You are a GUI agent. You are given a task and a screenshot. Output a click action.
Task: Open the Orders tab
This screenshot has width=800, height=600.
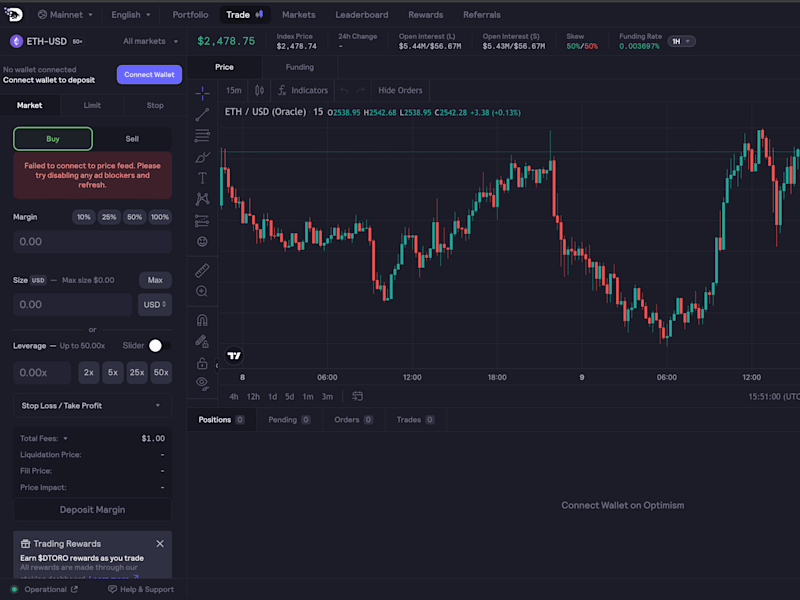click(x=354, y=420)
